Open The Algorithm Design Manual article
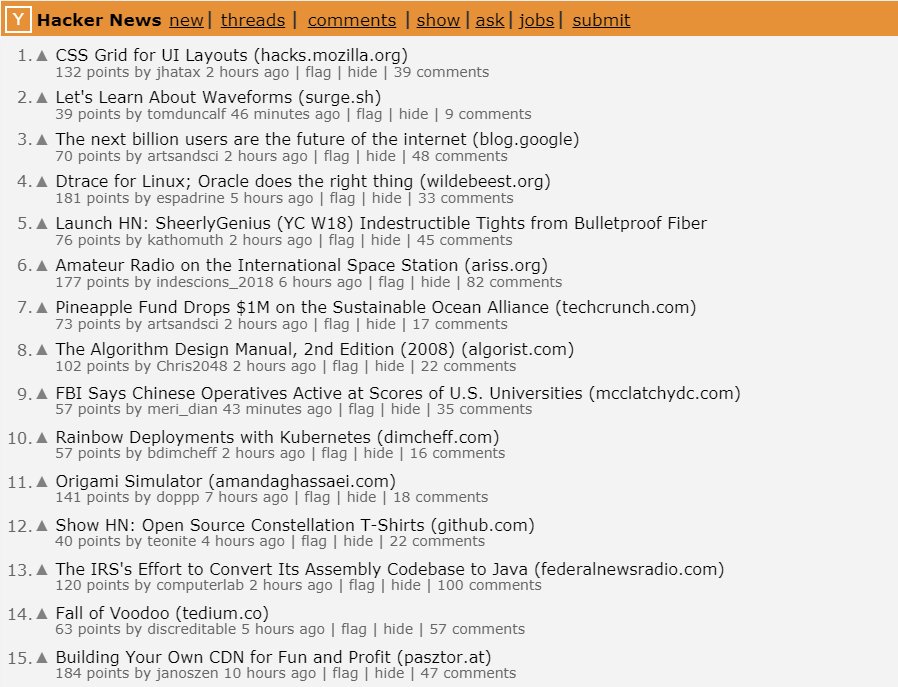Image resolution: width=898 pixels, height=687 pixels. pos(255,349)
